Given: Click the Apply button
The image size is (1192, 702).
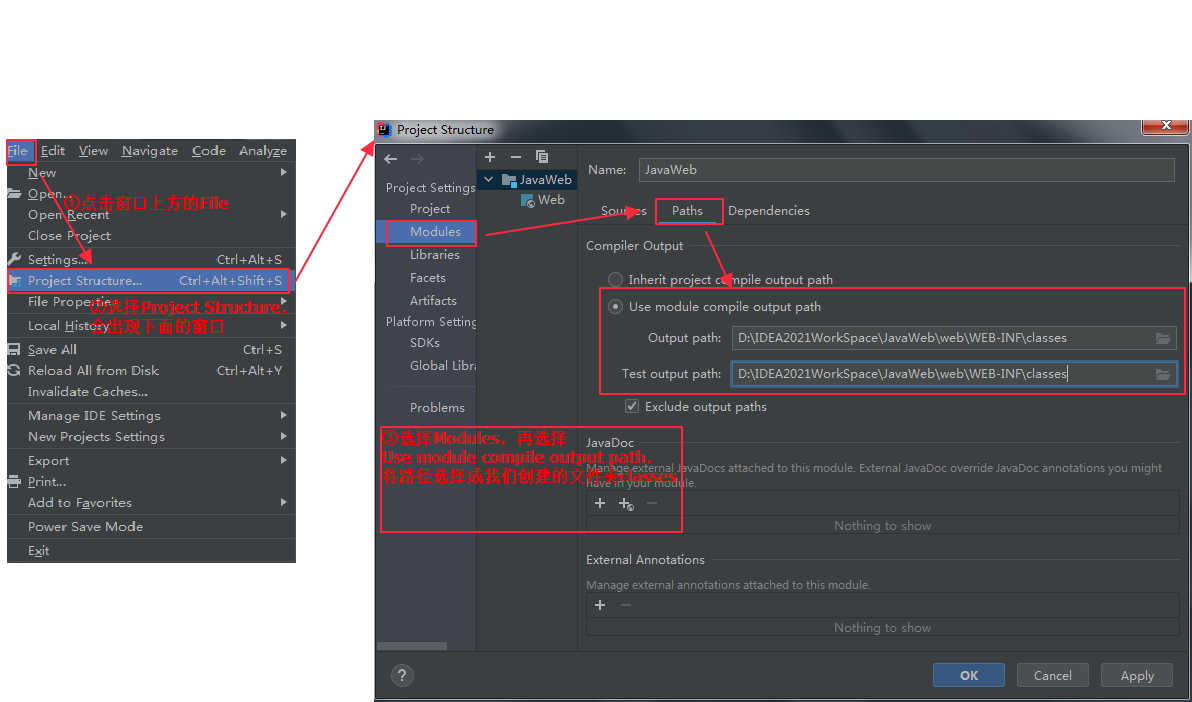Looking at the screenshot, I should (1137, 675).
